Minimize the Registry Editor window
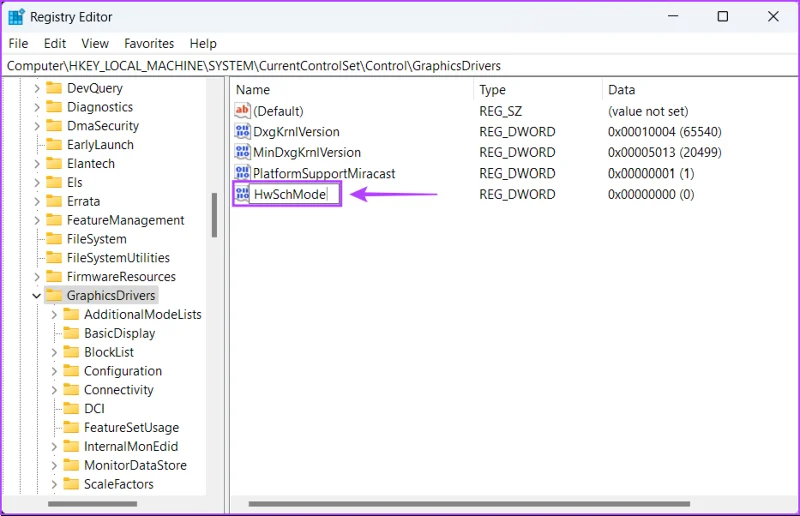This screenshot has height=516, width=800. click(673, 16)
